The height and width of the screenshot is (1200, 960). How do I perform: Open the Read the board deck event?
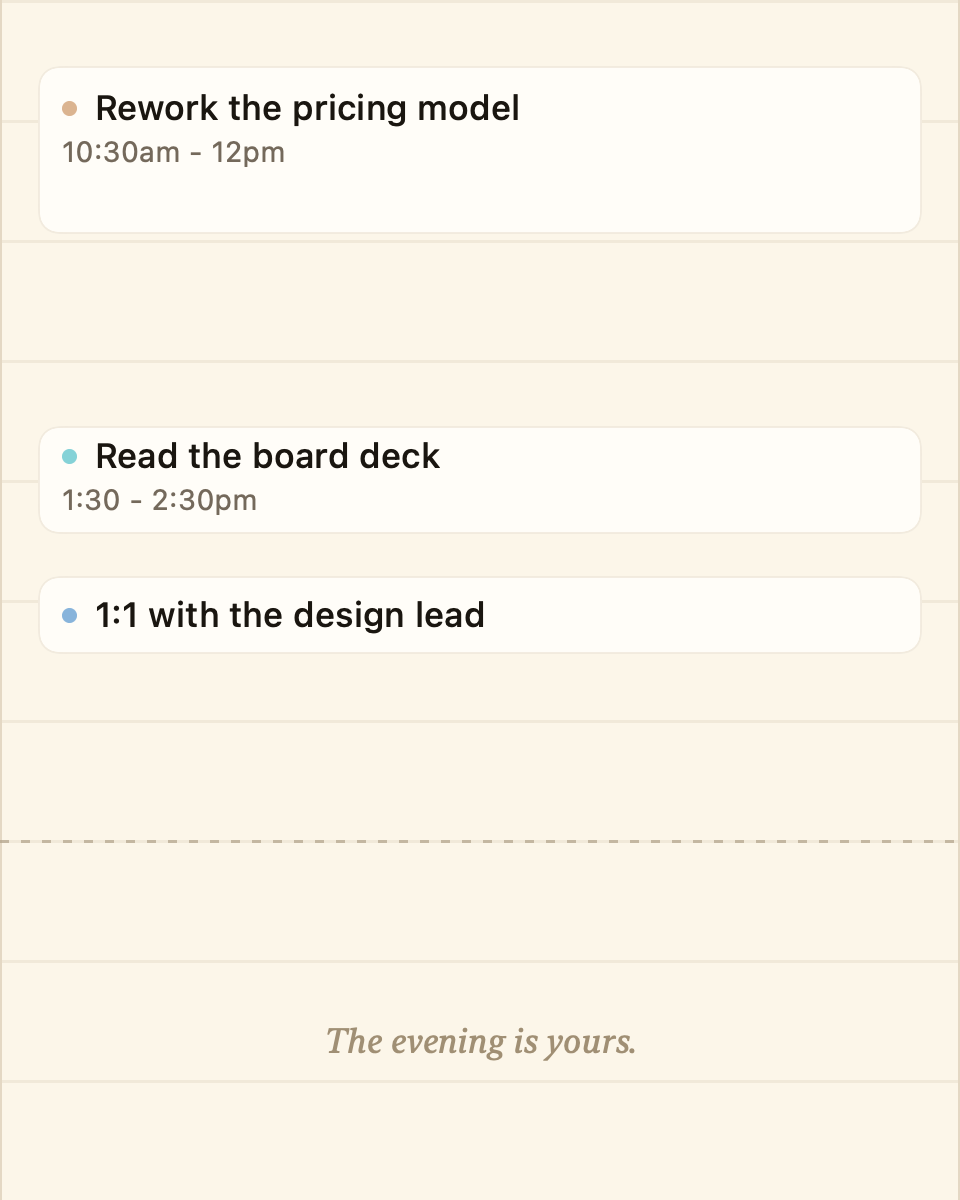(x=480, y=480)
